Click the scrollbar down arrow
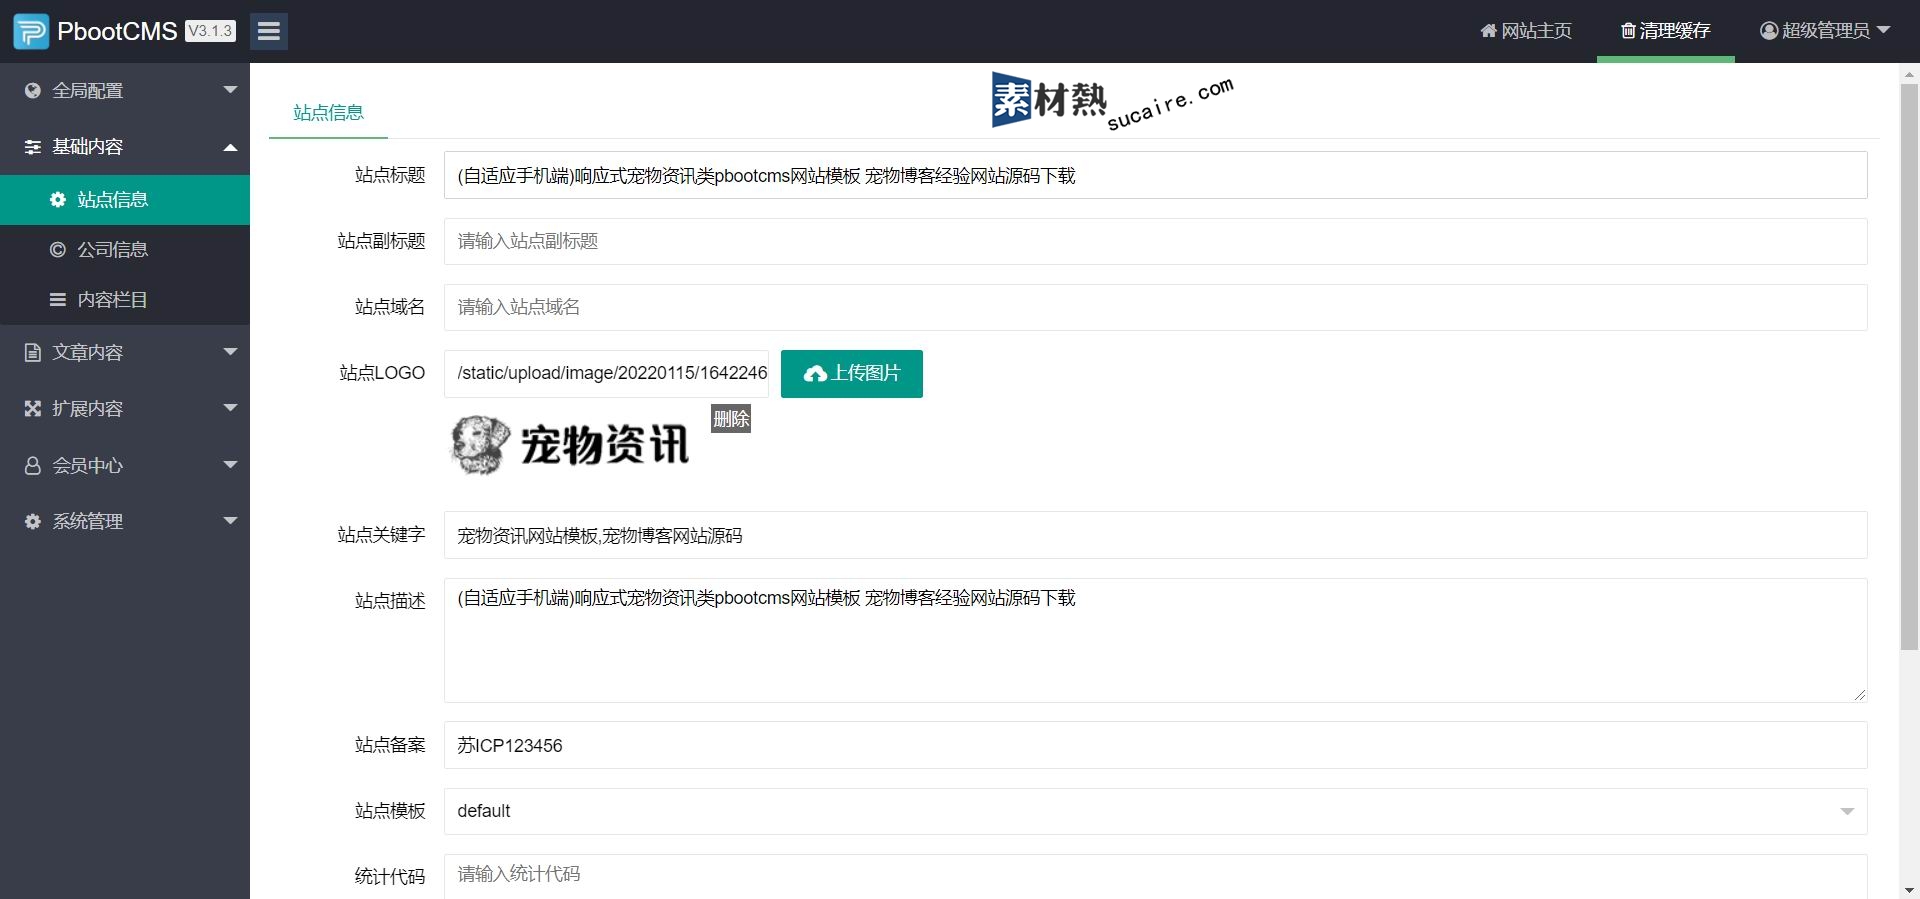 coord(1909,889)
